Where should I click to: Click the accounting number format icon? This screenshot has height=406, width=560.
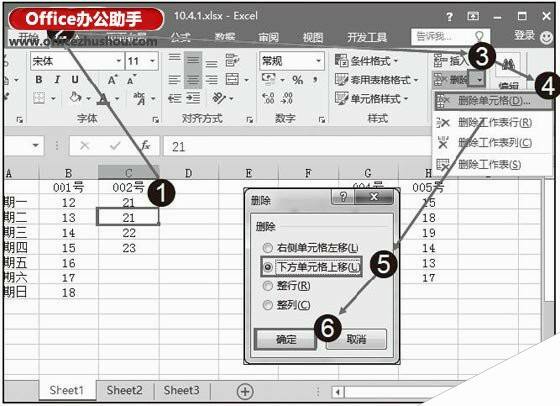click(268, 79)
